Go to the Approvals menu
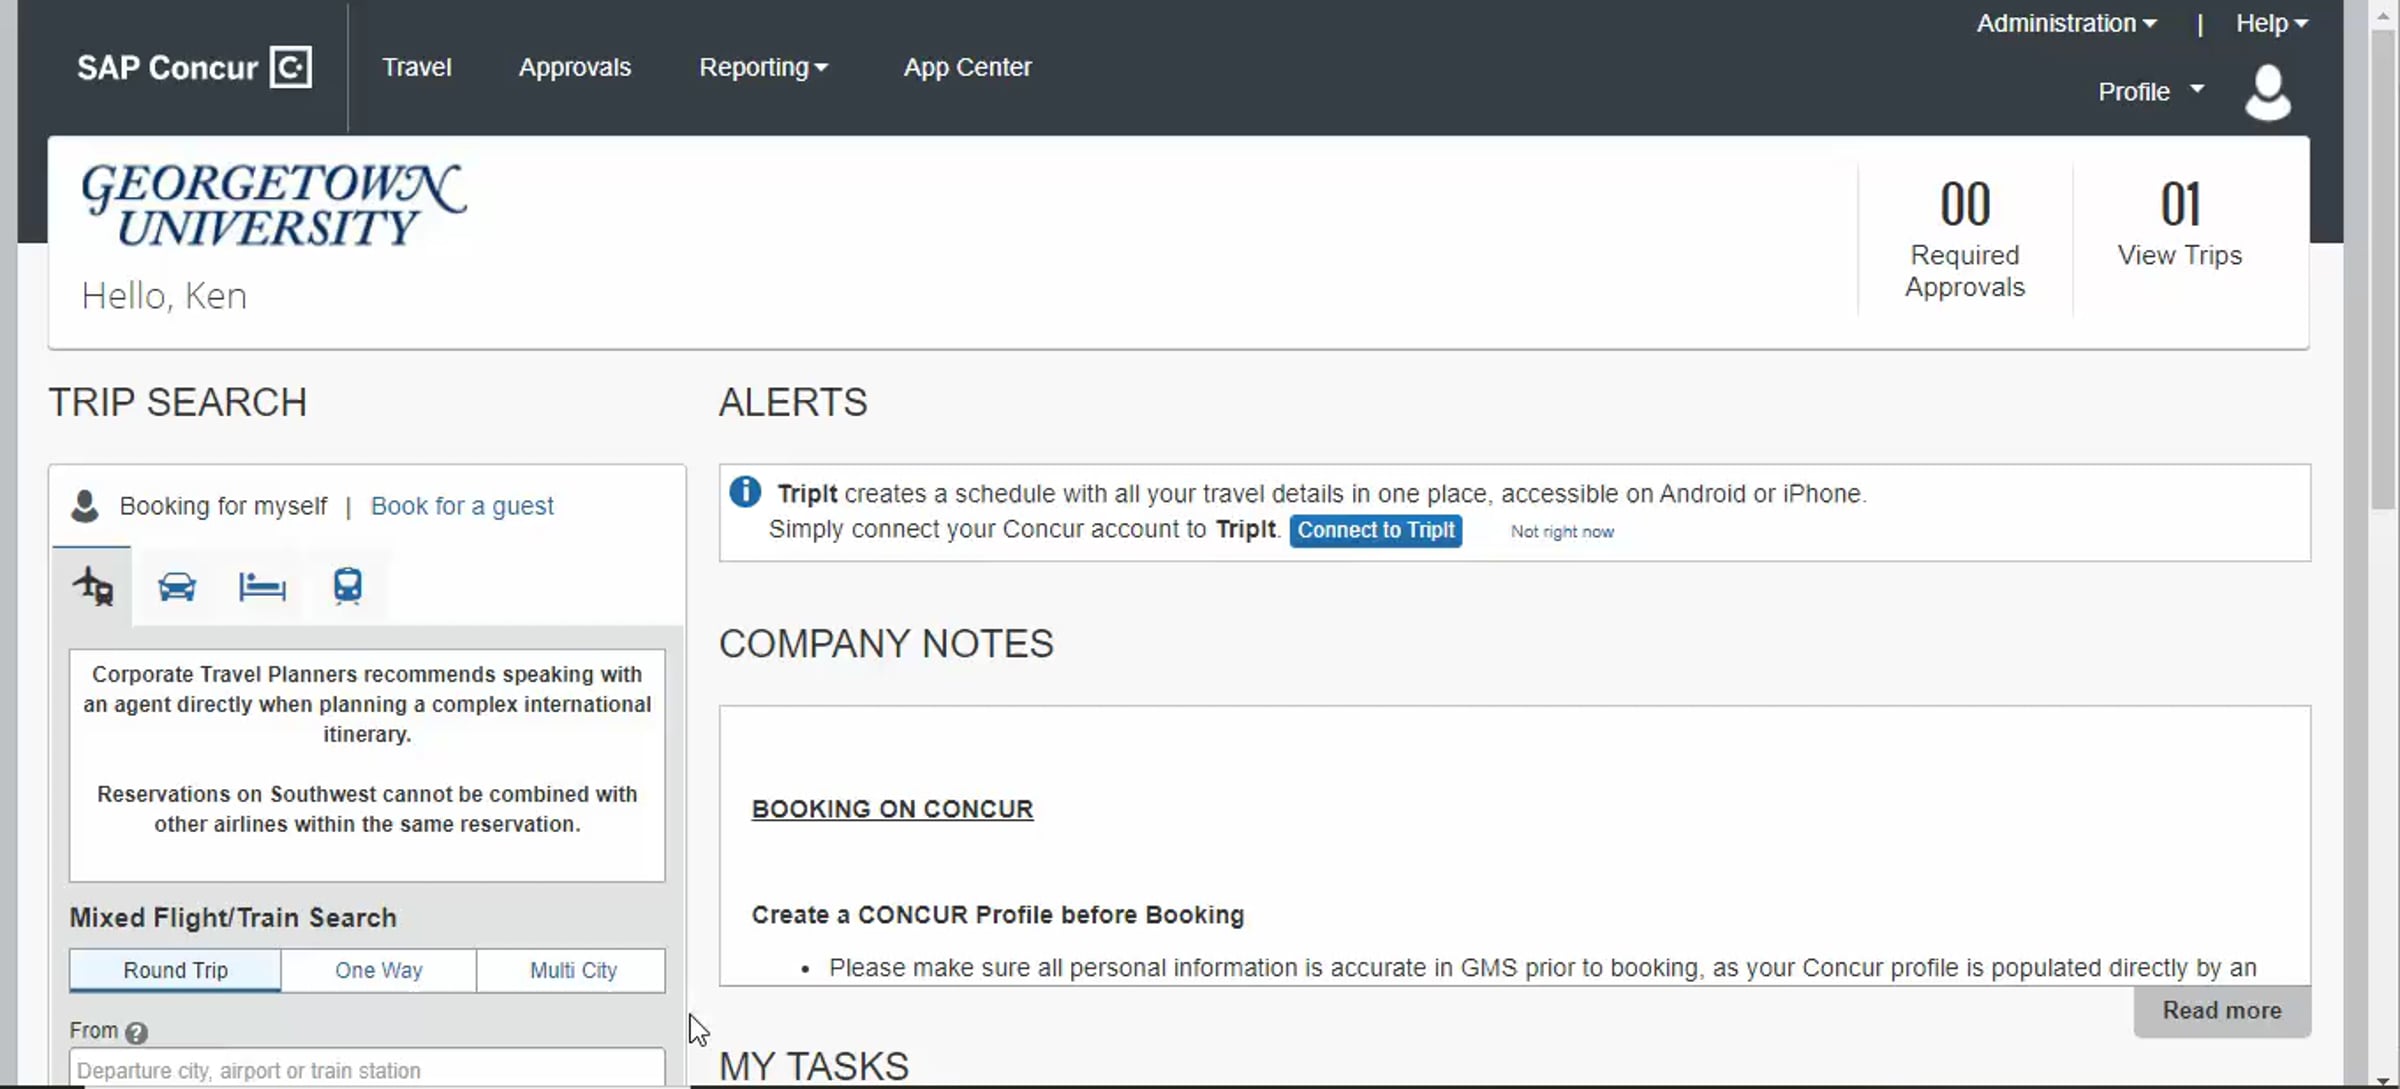This screenshot has width=2400, height=1089. pyautogui.click(x=575, y=67)
